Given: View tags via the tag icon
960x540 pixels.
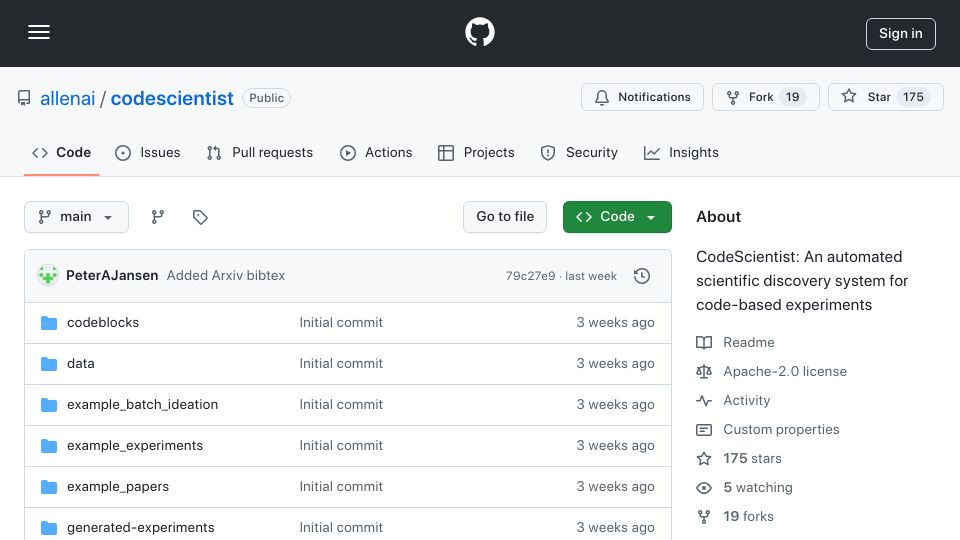Looking at the screenshot, I should pyautogui.click(x=200, y=217).
